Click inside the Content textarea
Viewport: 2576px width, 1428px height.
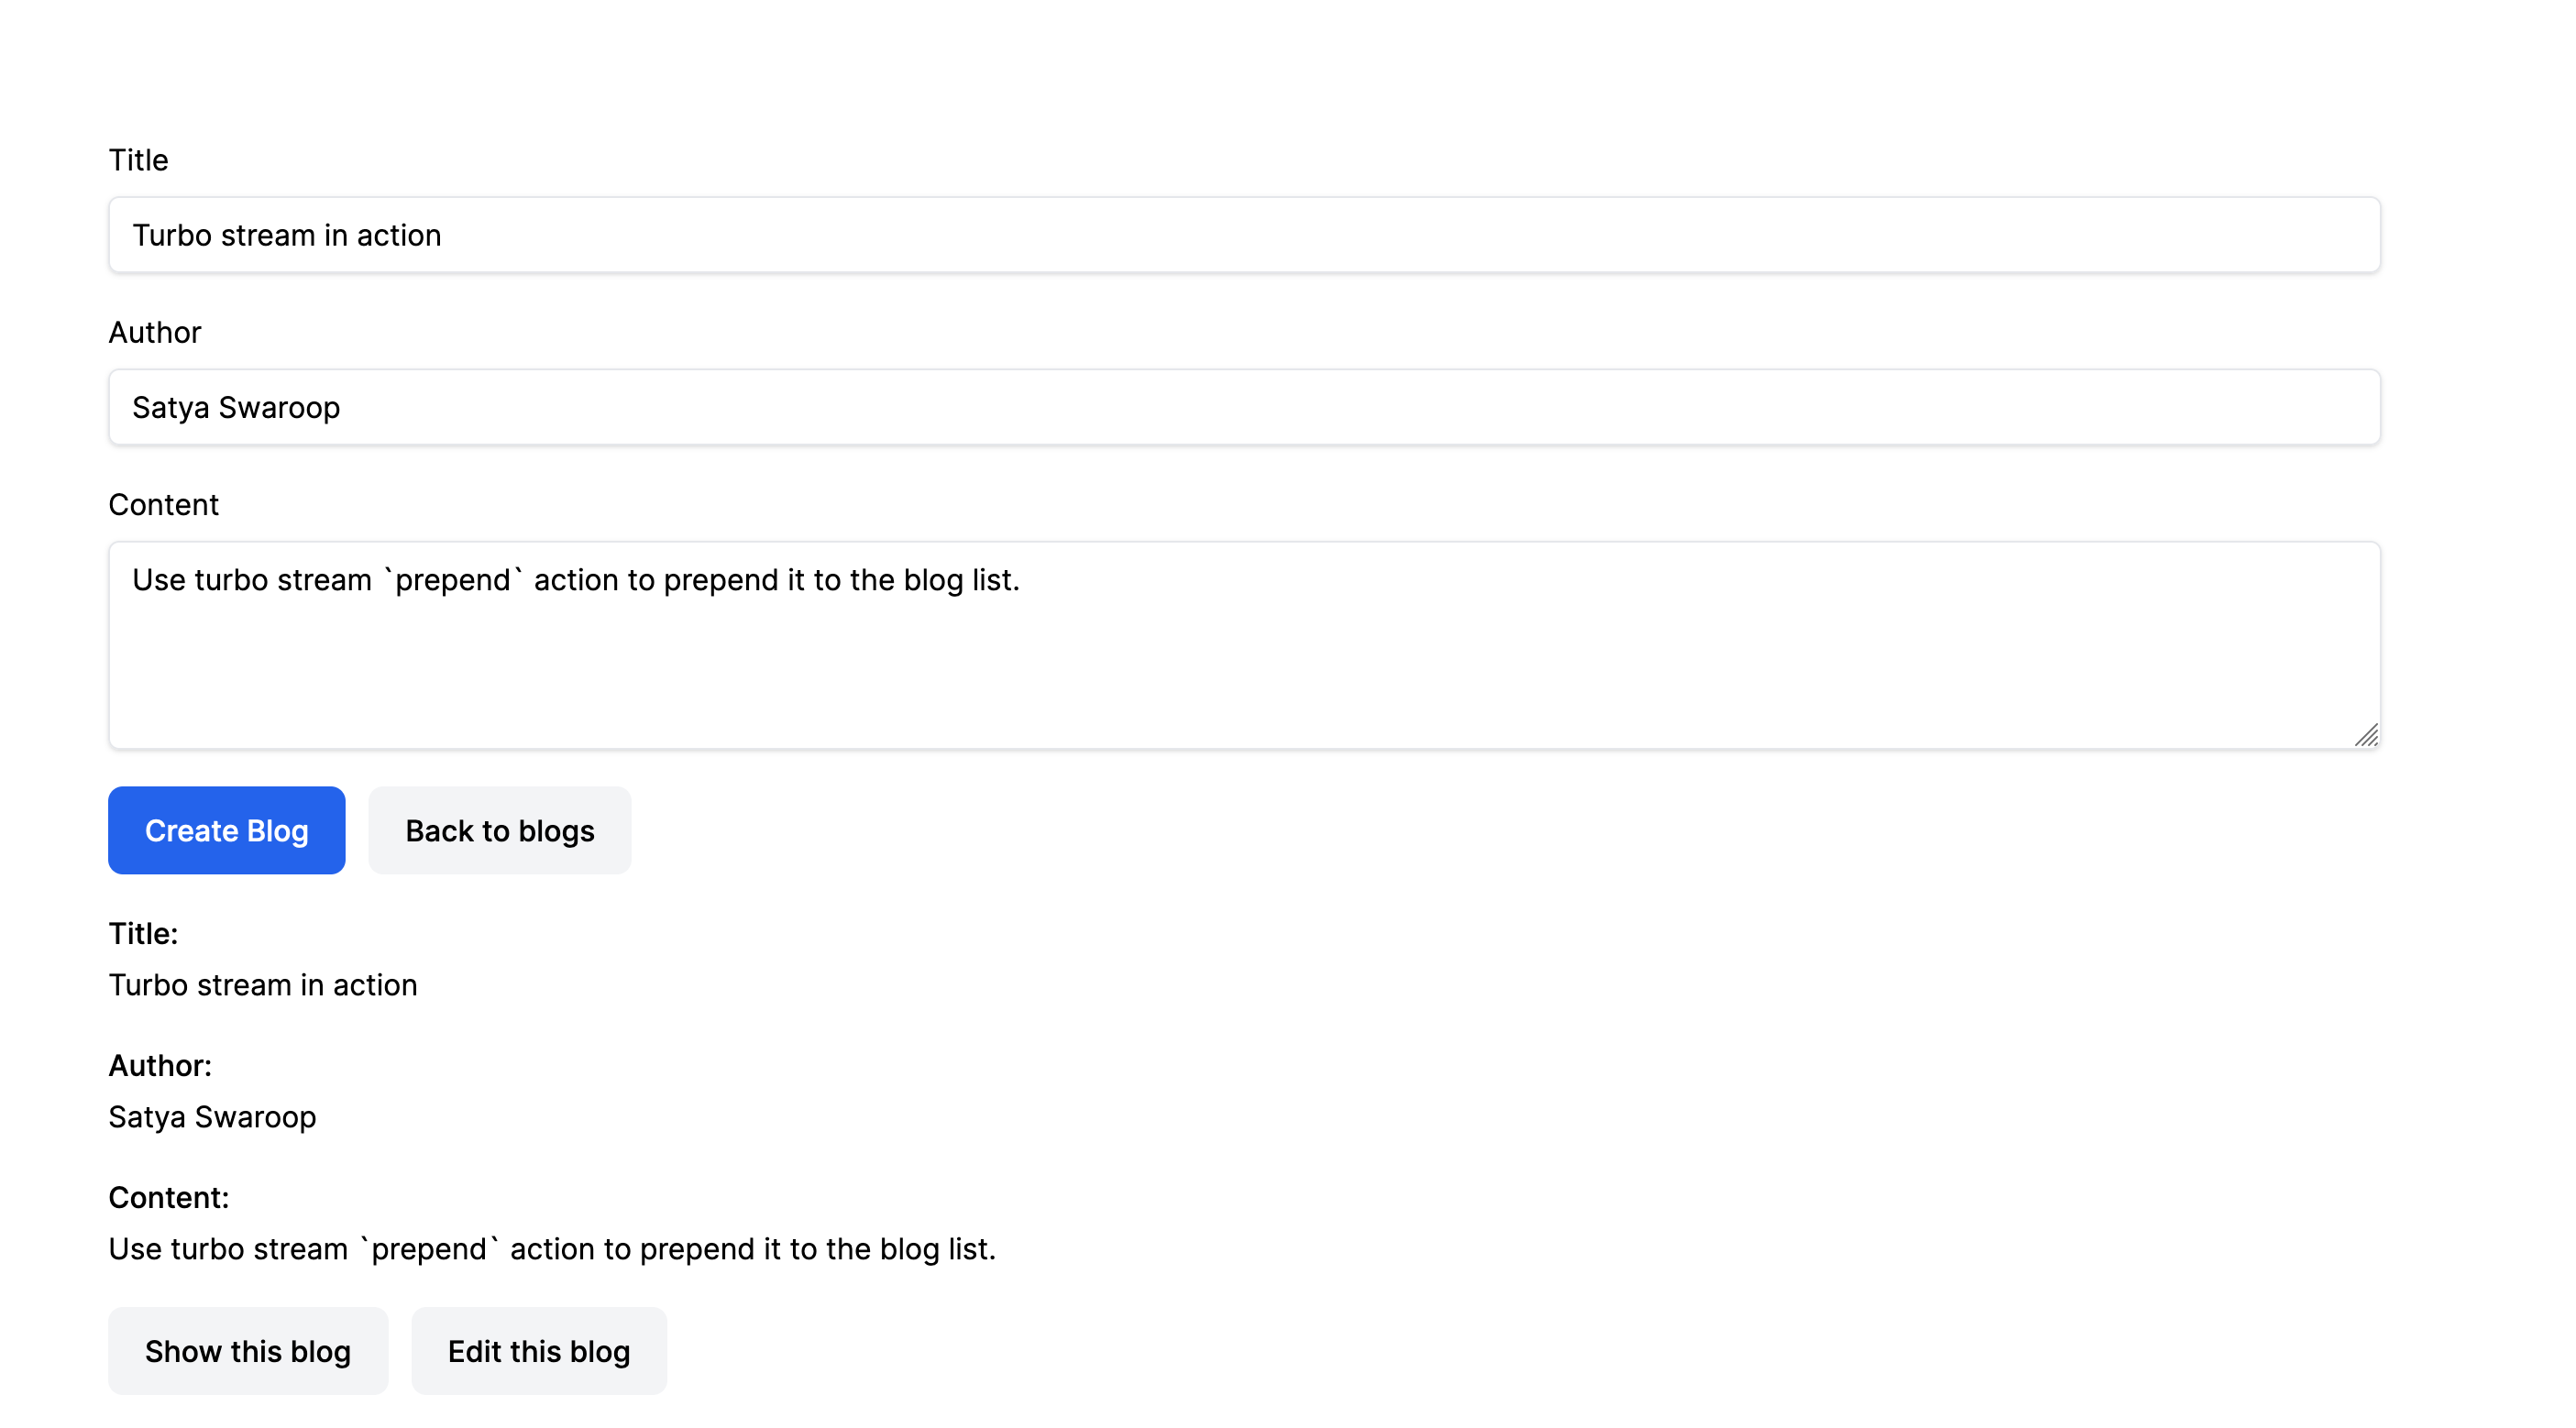(1244, 660)
